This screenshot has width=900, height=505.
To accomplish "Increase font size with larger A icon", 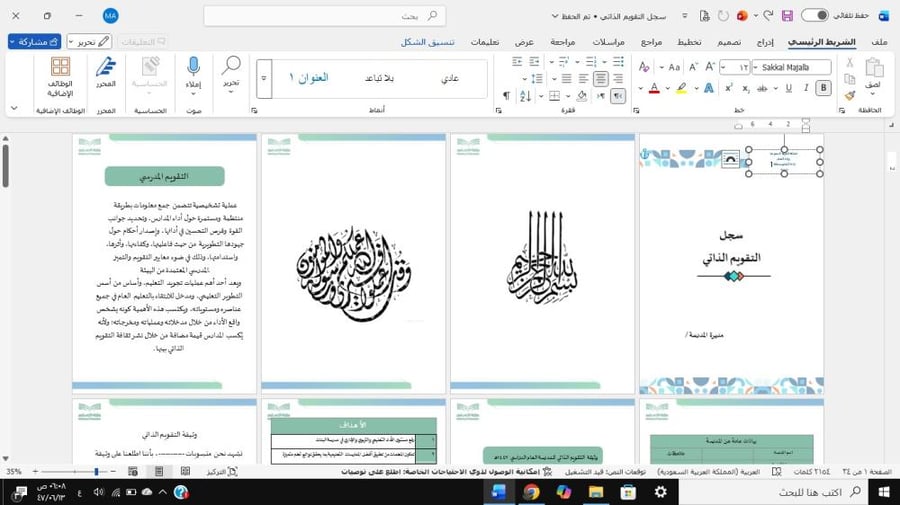I will [x=710, y=67].
